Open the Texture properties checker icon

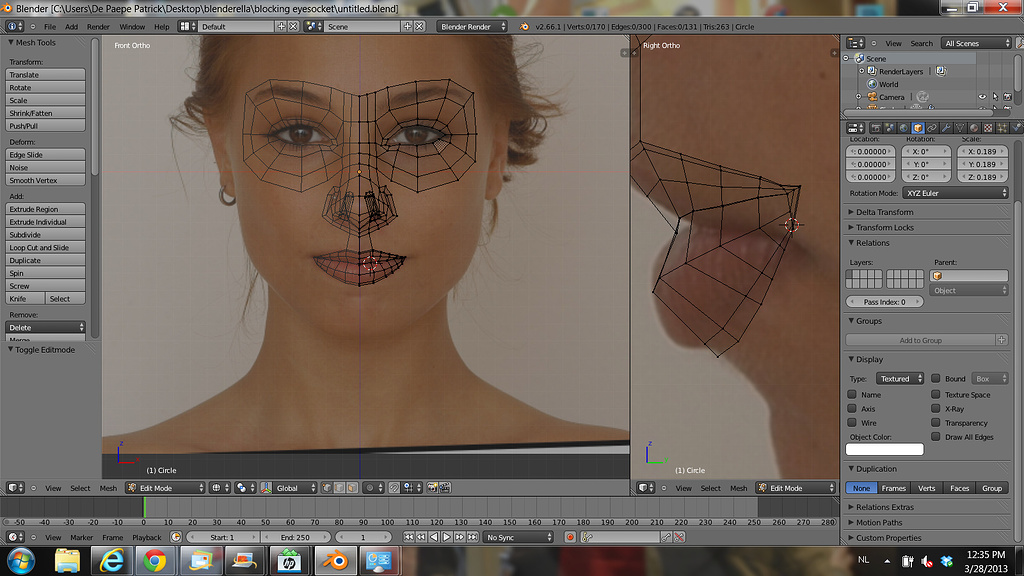pyautogui.click(x=988, y=128)
